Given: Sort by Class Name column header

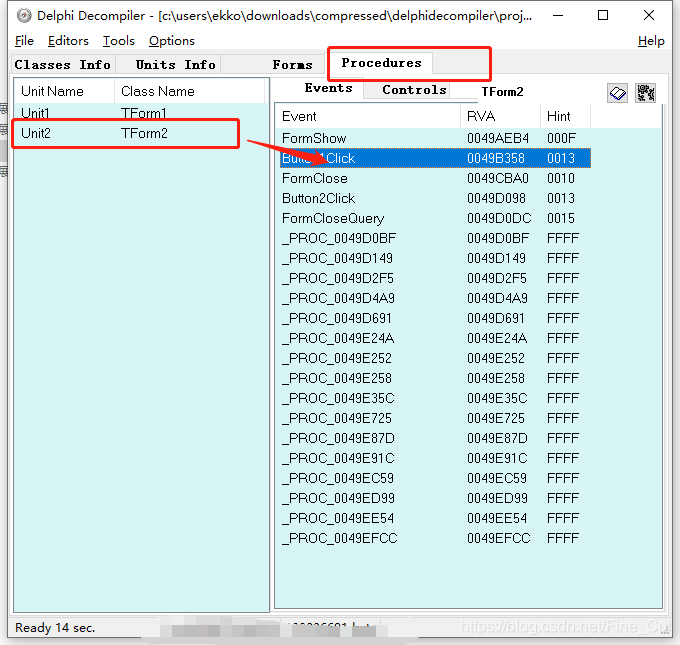Looking at the screenshot, I should pyautogui.click(x=189, y=92).
